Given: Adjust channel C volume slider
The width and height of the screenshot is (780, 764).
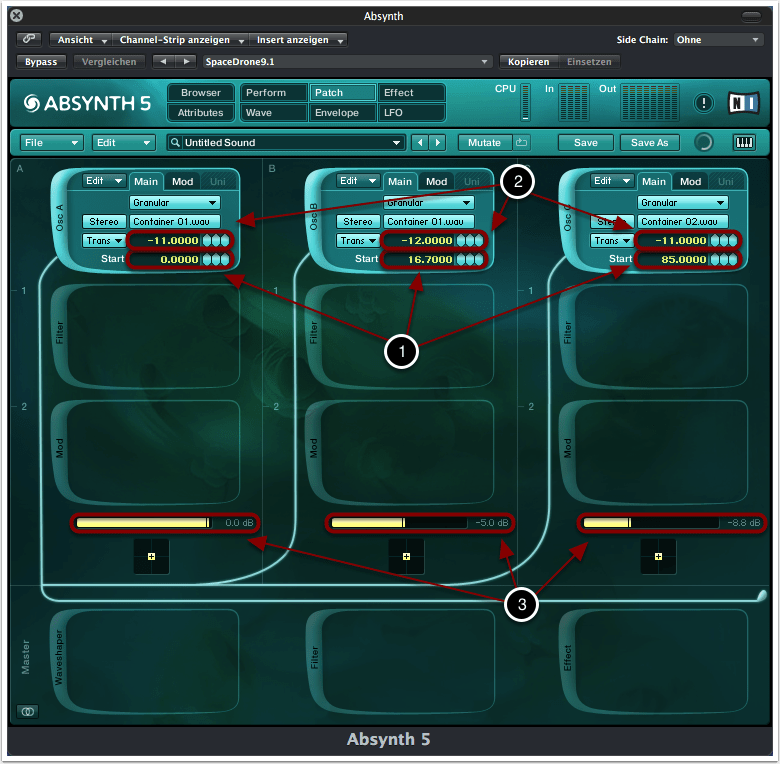Looking at the screenshot, I should (650, 523).
